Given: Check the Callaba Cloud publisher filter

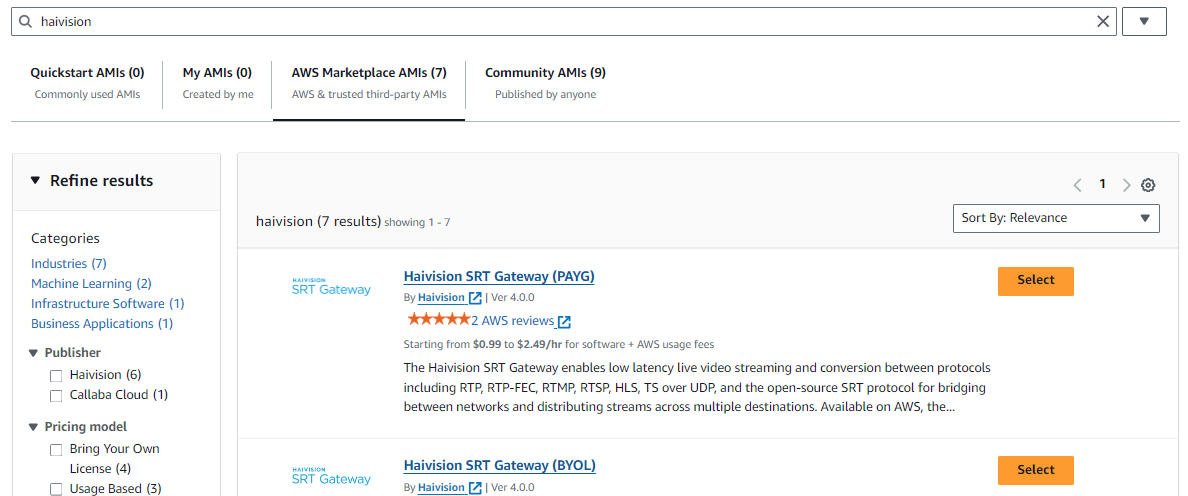Looking at the screenshot, I should [x=56, y=396].
